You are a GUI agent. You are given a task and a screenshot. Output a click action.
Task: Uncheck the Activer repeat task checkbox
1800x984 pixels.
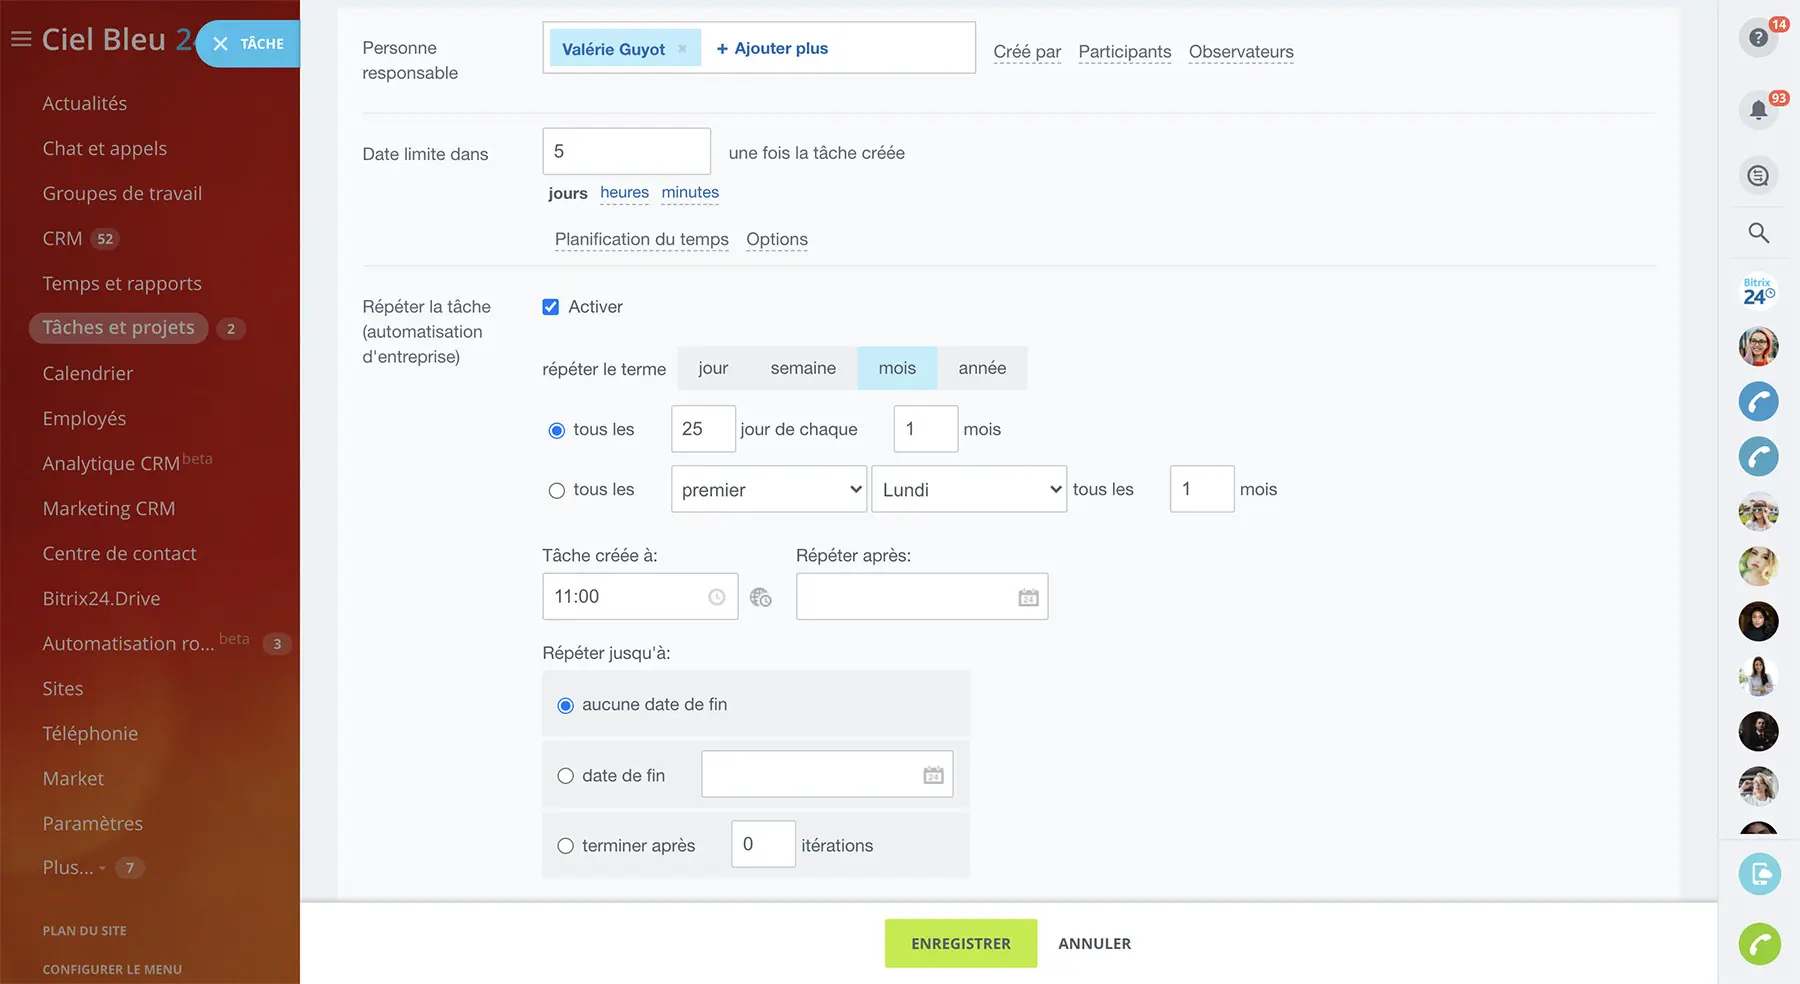(x=551, y=307)
